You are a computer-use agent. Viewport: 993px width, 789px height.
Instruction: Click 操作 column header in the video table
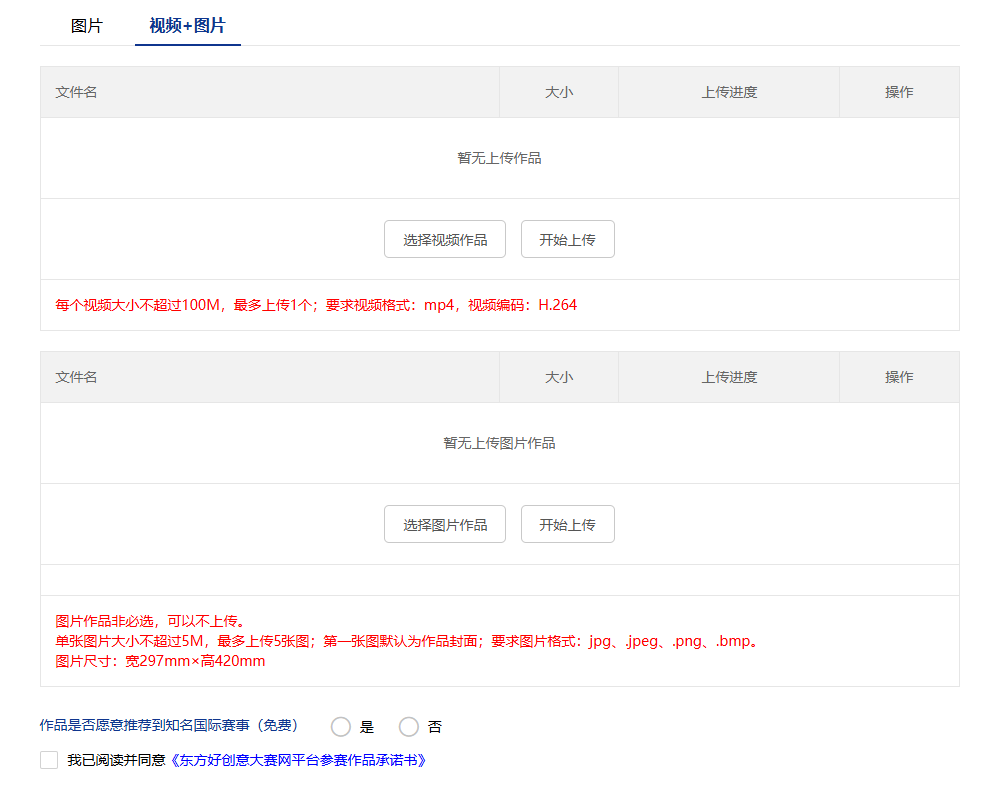[x=899, y=92]
